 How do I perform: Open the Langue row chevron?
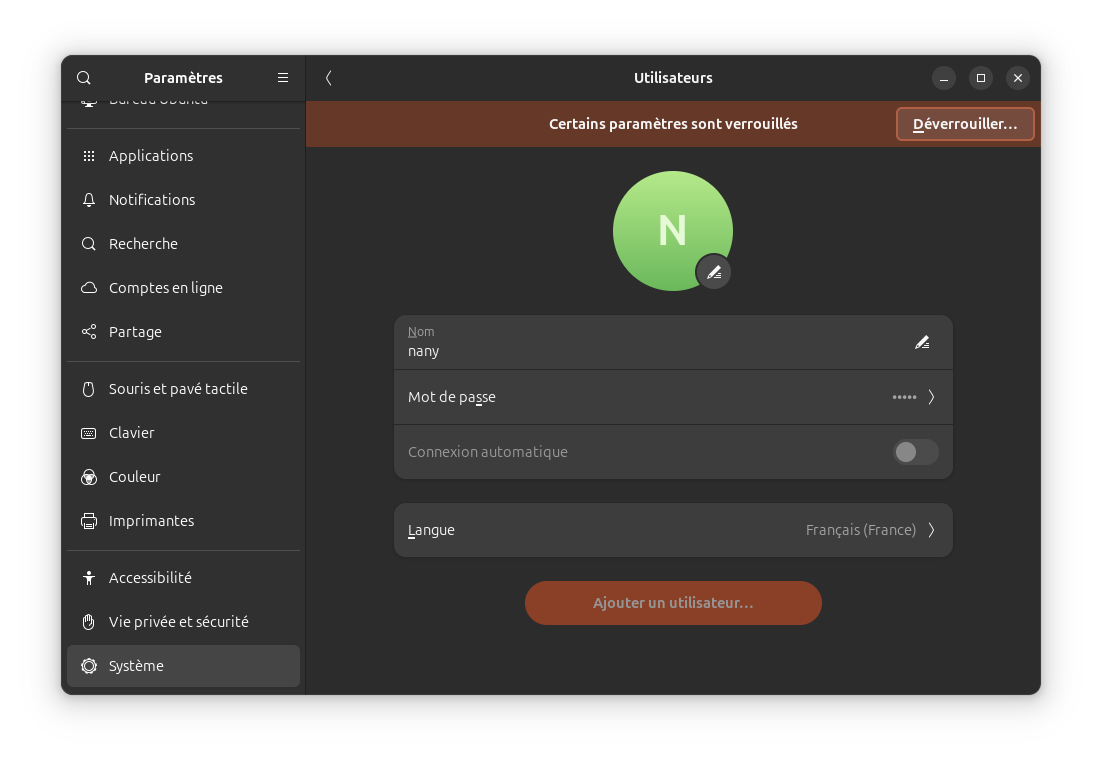click(931, 530)
